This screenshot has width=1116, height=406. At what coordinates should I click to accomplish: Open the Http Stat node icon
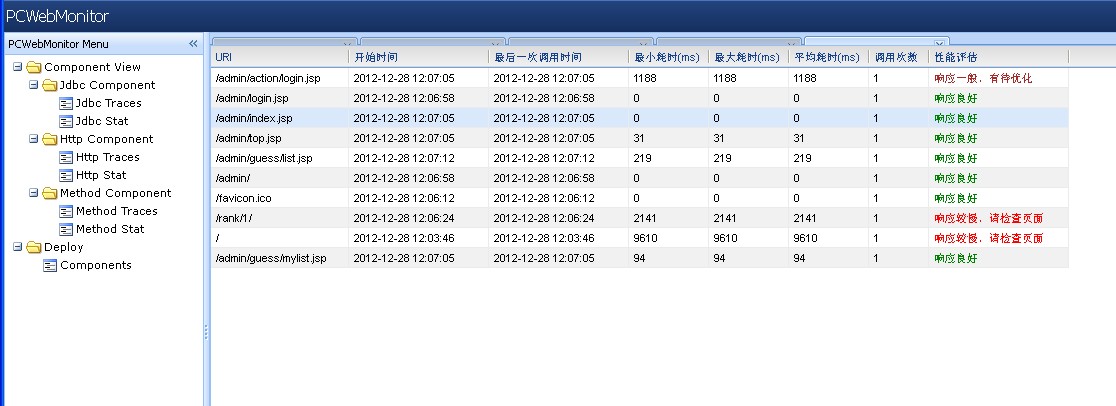(67, 175)
